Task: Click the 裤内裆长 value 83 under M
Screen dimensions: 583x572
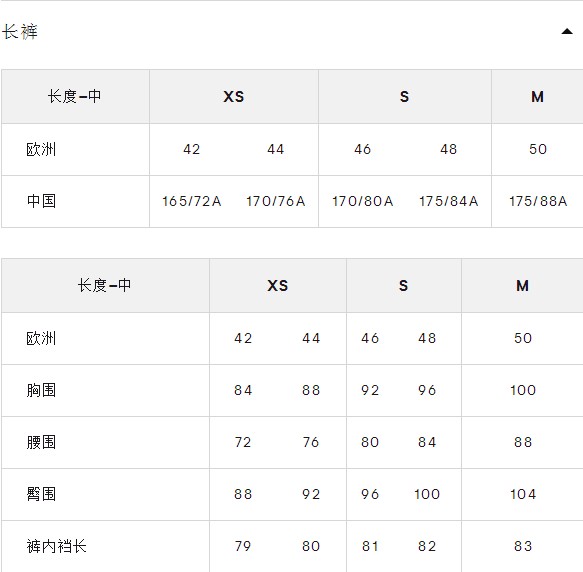Action: coord(523,546)
